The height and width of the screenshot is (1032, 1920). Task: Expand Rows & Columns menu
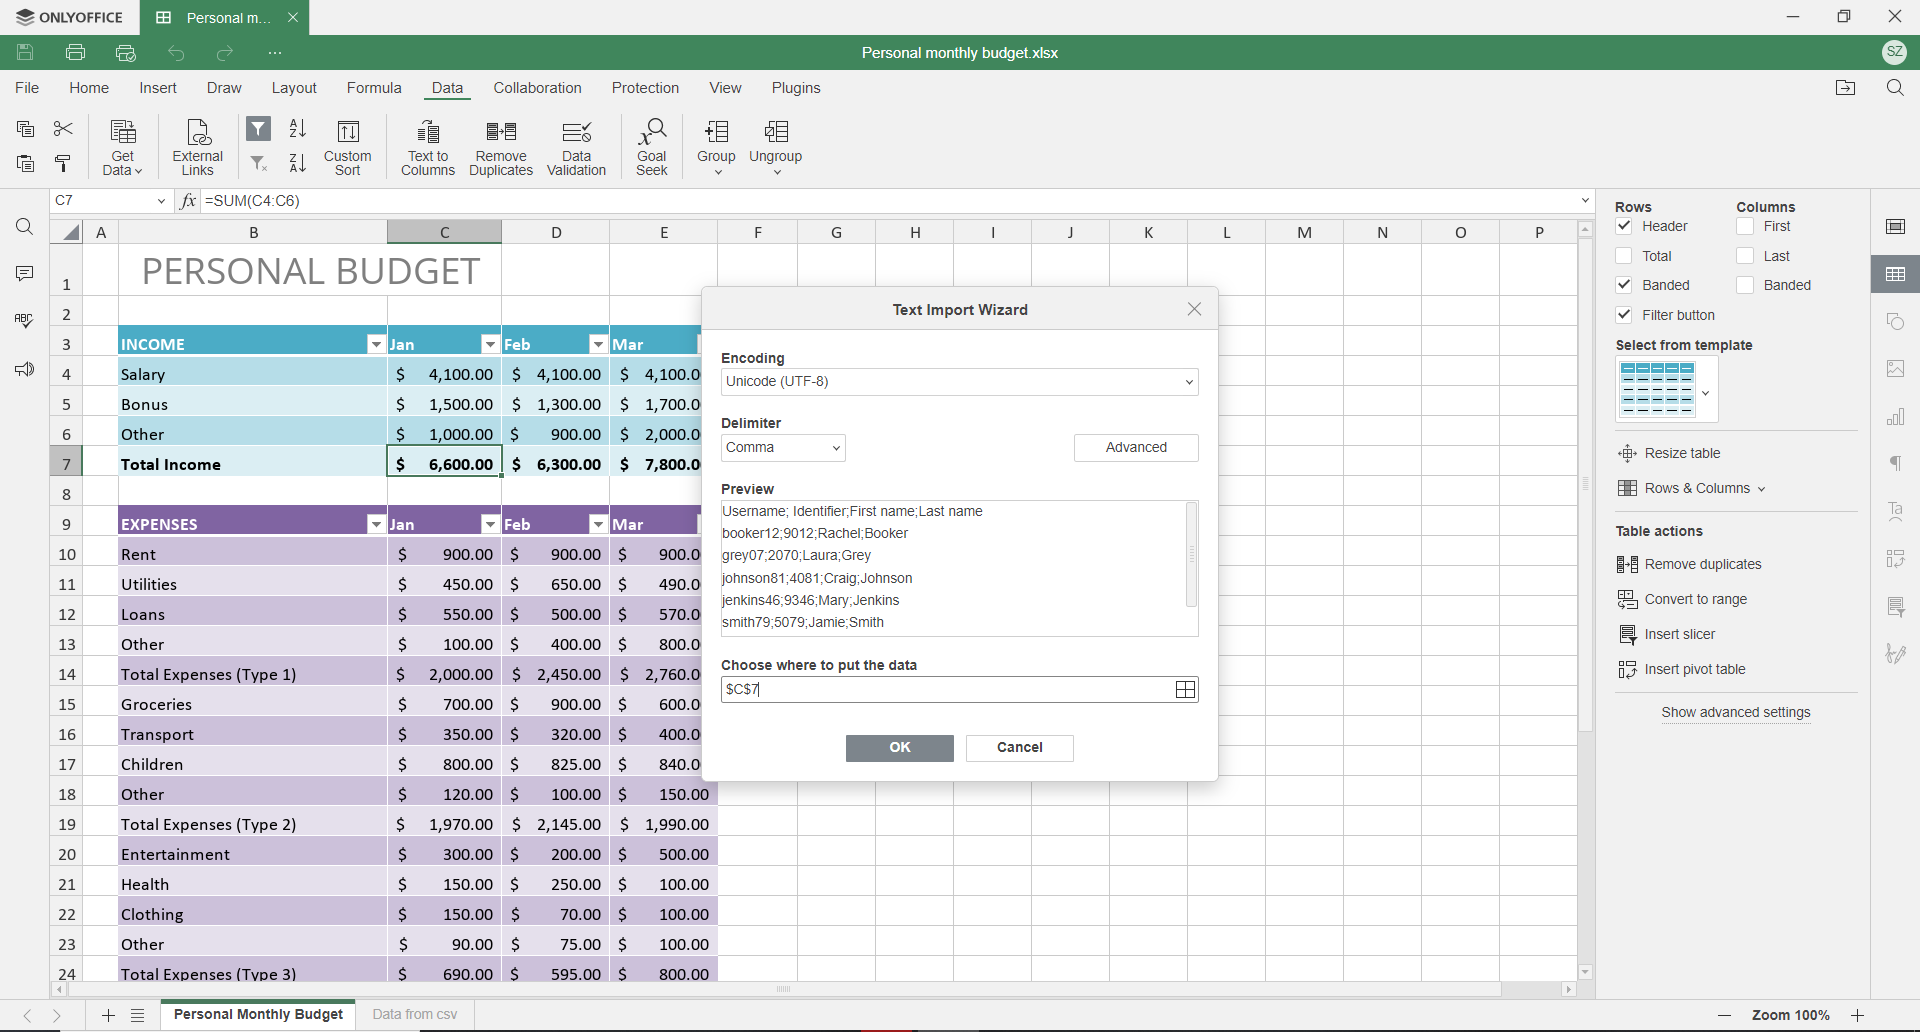[1692, 488]
